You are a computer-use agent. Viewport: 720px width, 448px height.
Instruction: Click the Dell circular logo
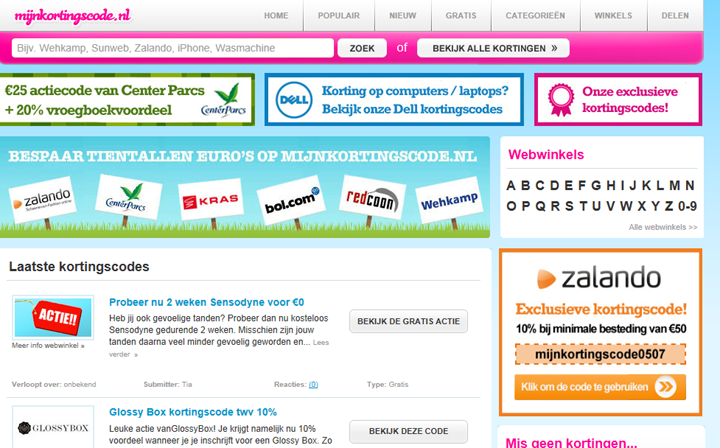tap(294, 100)
